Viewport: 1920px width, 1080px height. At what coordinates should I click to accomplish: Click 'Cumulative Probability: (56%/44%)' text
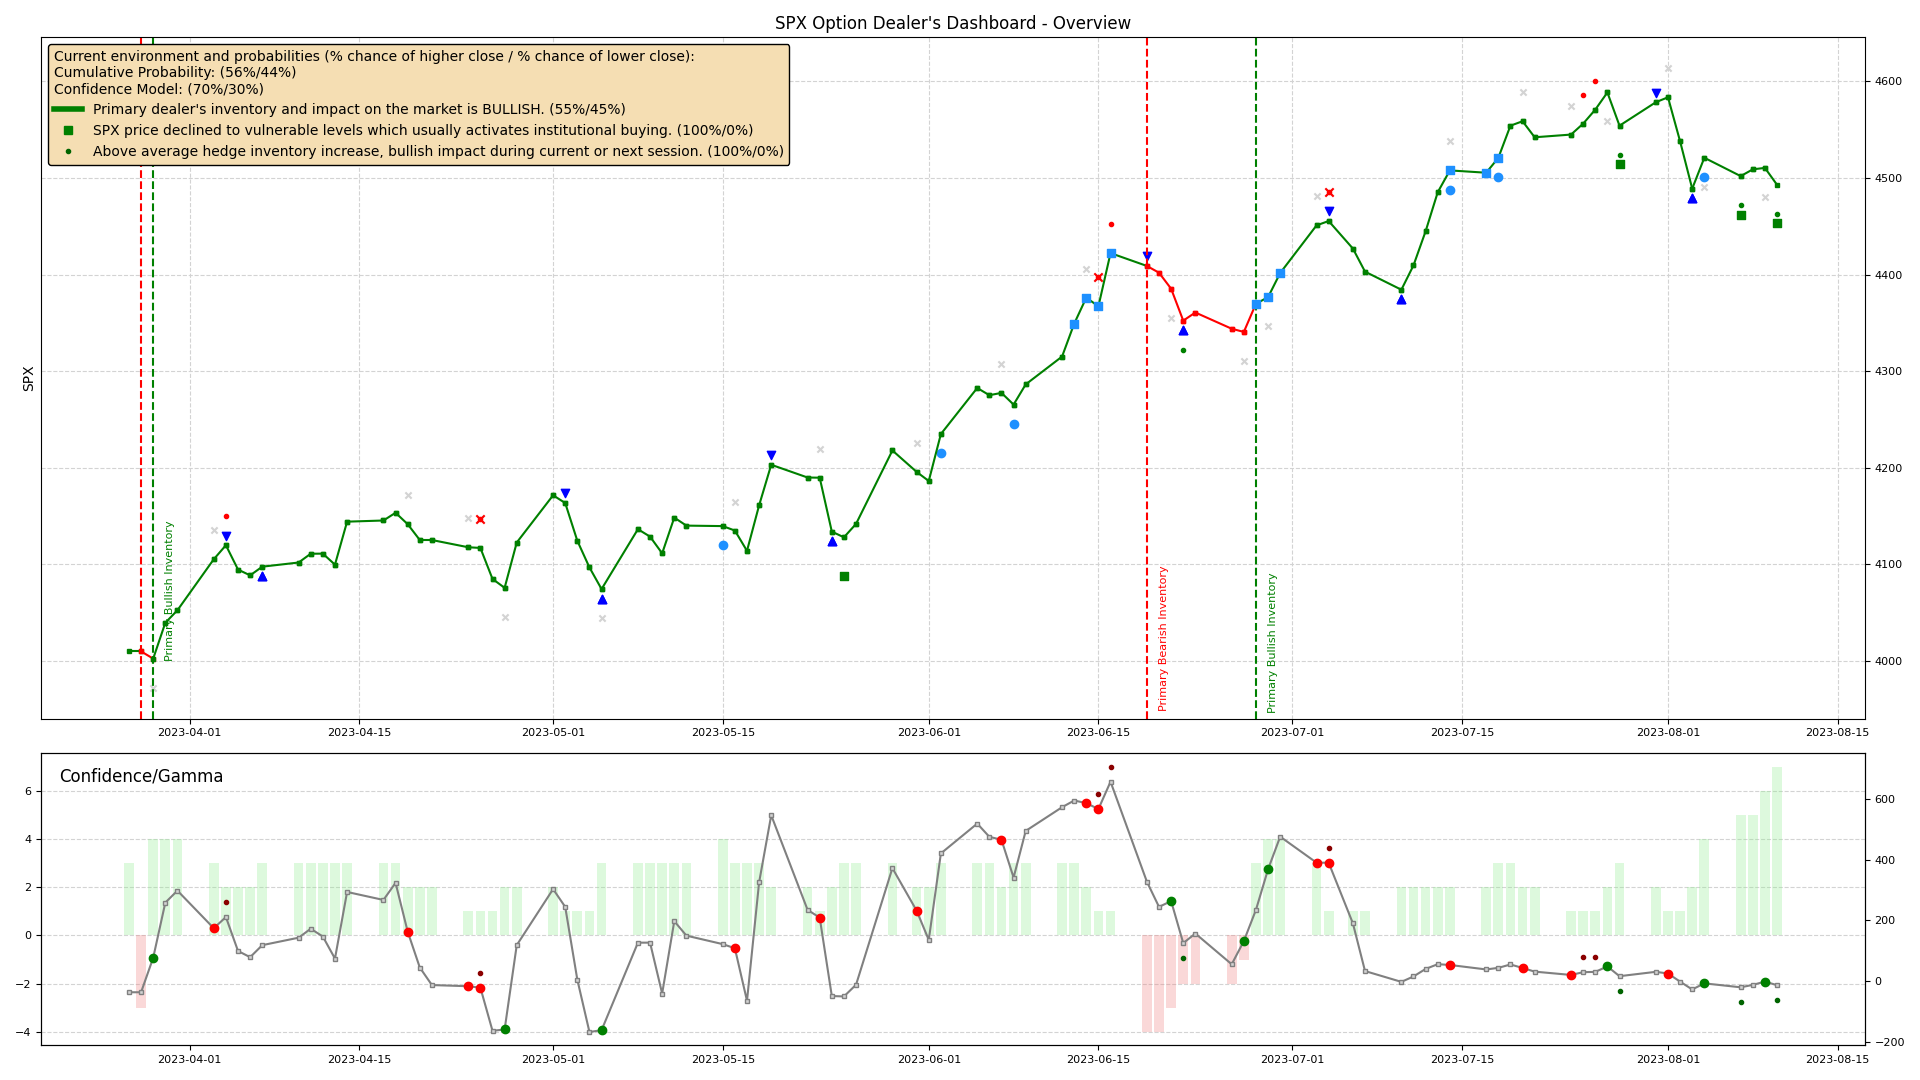175,73
